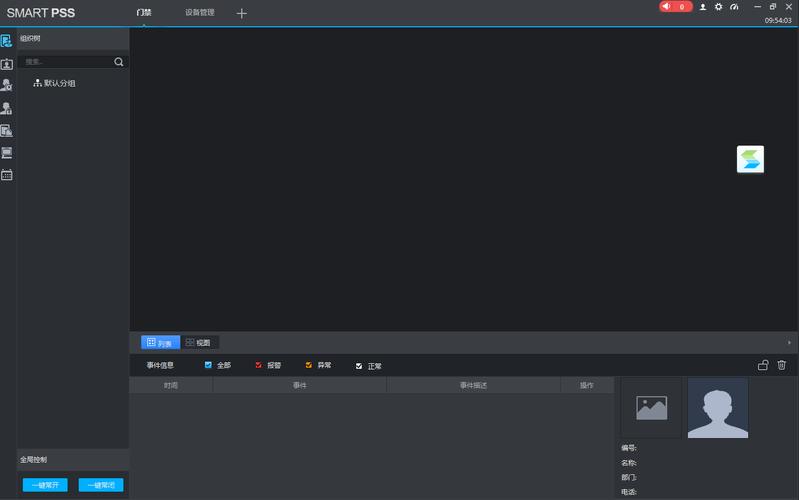The height and width of the screenshot is (500, 799).
Task: Add a new tab with plus icon
Action: click(x=242, y=13)
